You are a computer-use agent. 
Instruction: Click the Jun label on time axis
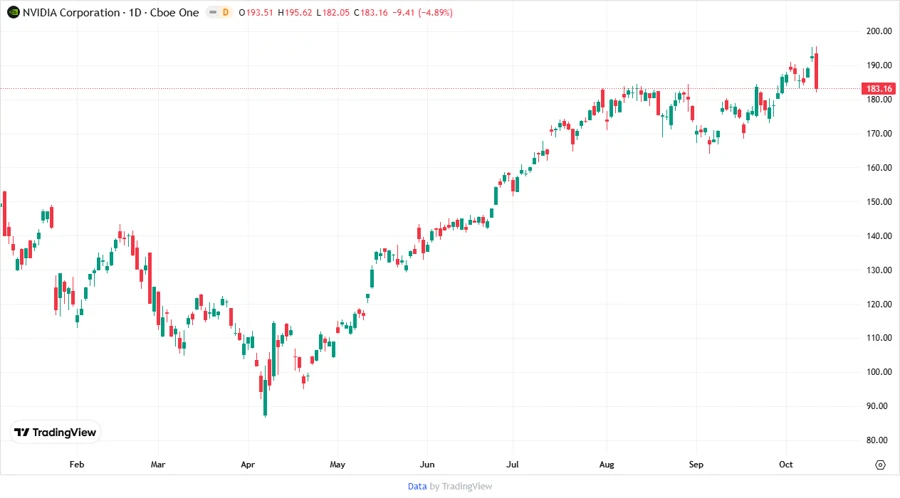pos(427,464)
